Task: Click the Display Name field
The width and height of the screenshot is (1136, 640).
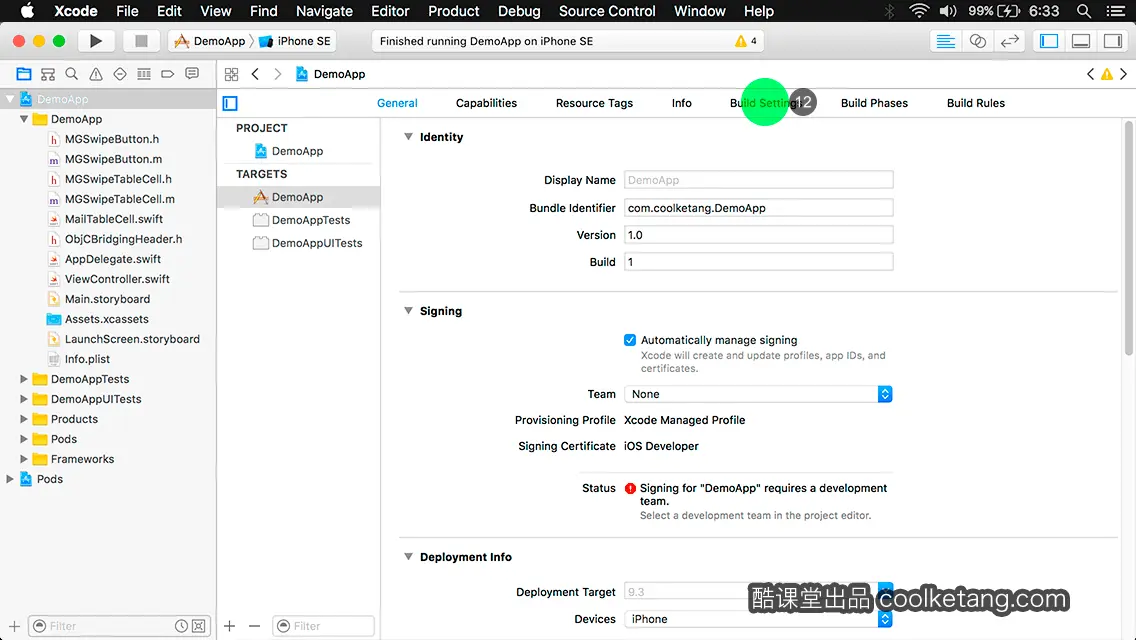Action: pos(759,180)
